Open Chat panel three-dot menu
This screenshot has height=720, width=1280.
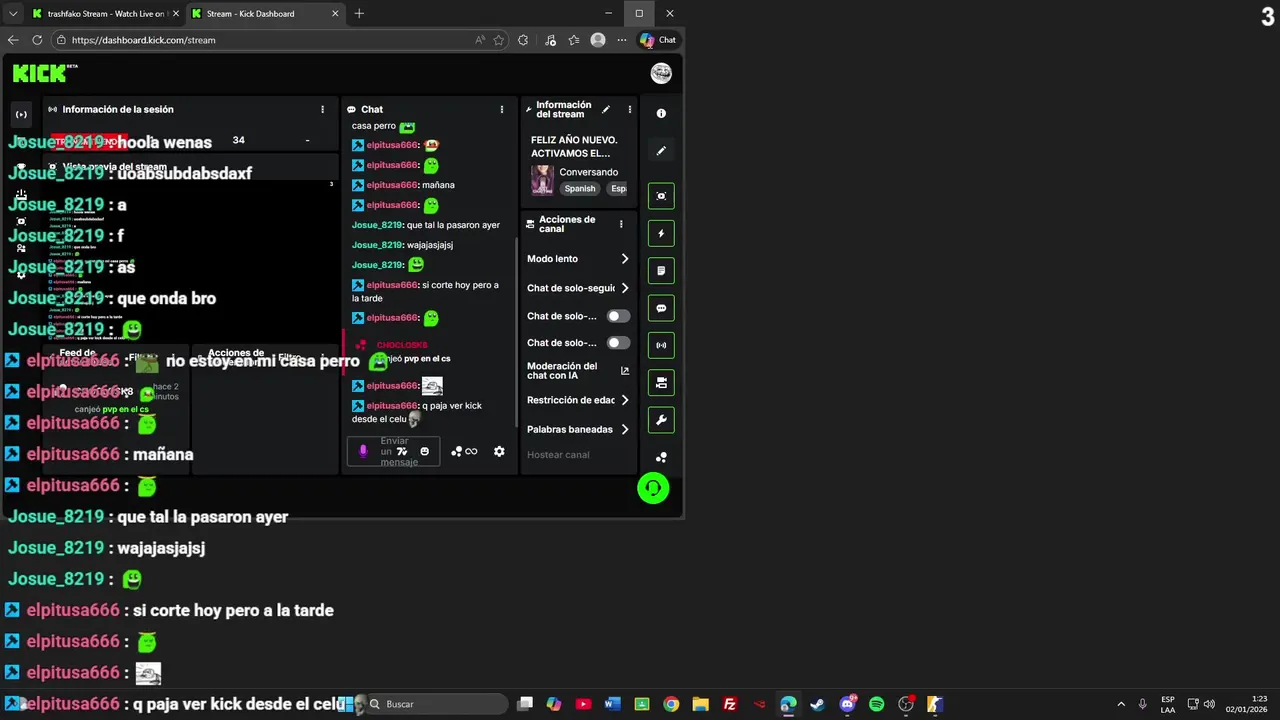coord(502,109)
